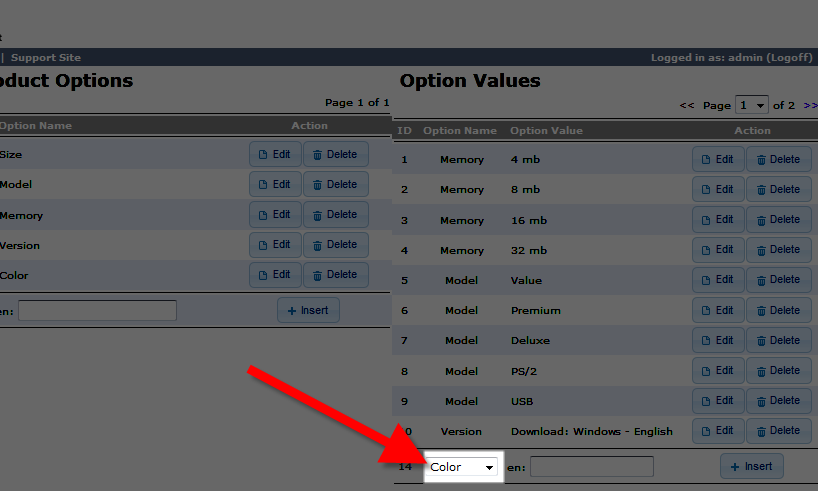Edit the Premium option value
818x491 pixels.
tap(717, 311)
